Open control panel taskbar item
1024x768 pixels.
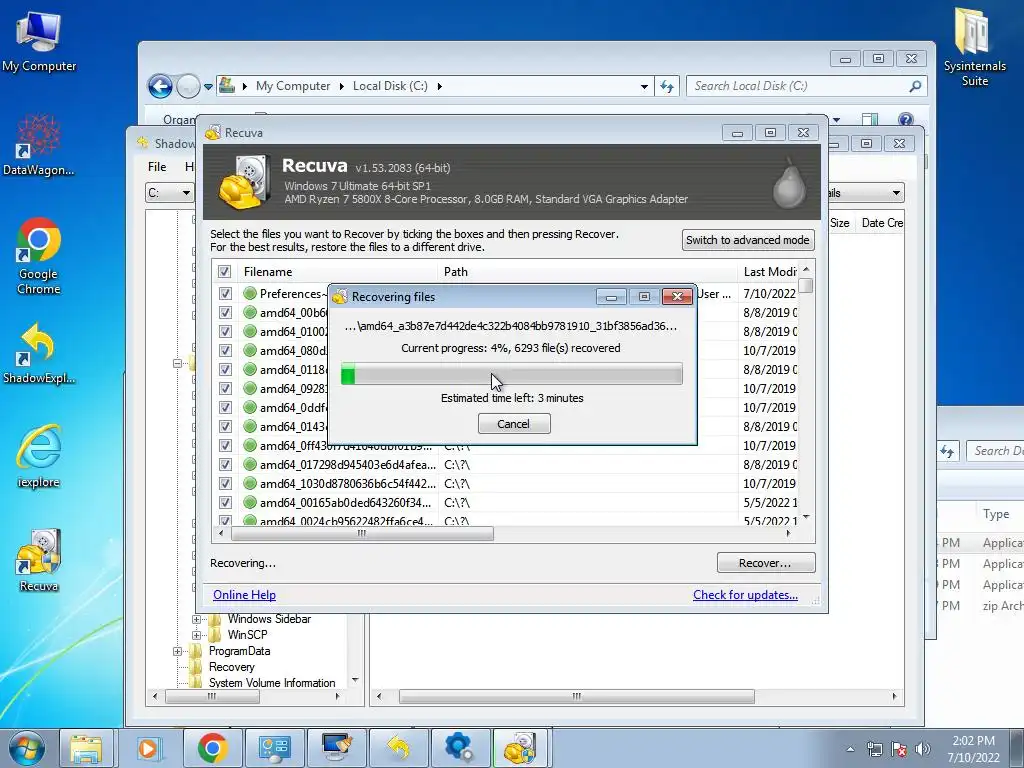(274, 748)
